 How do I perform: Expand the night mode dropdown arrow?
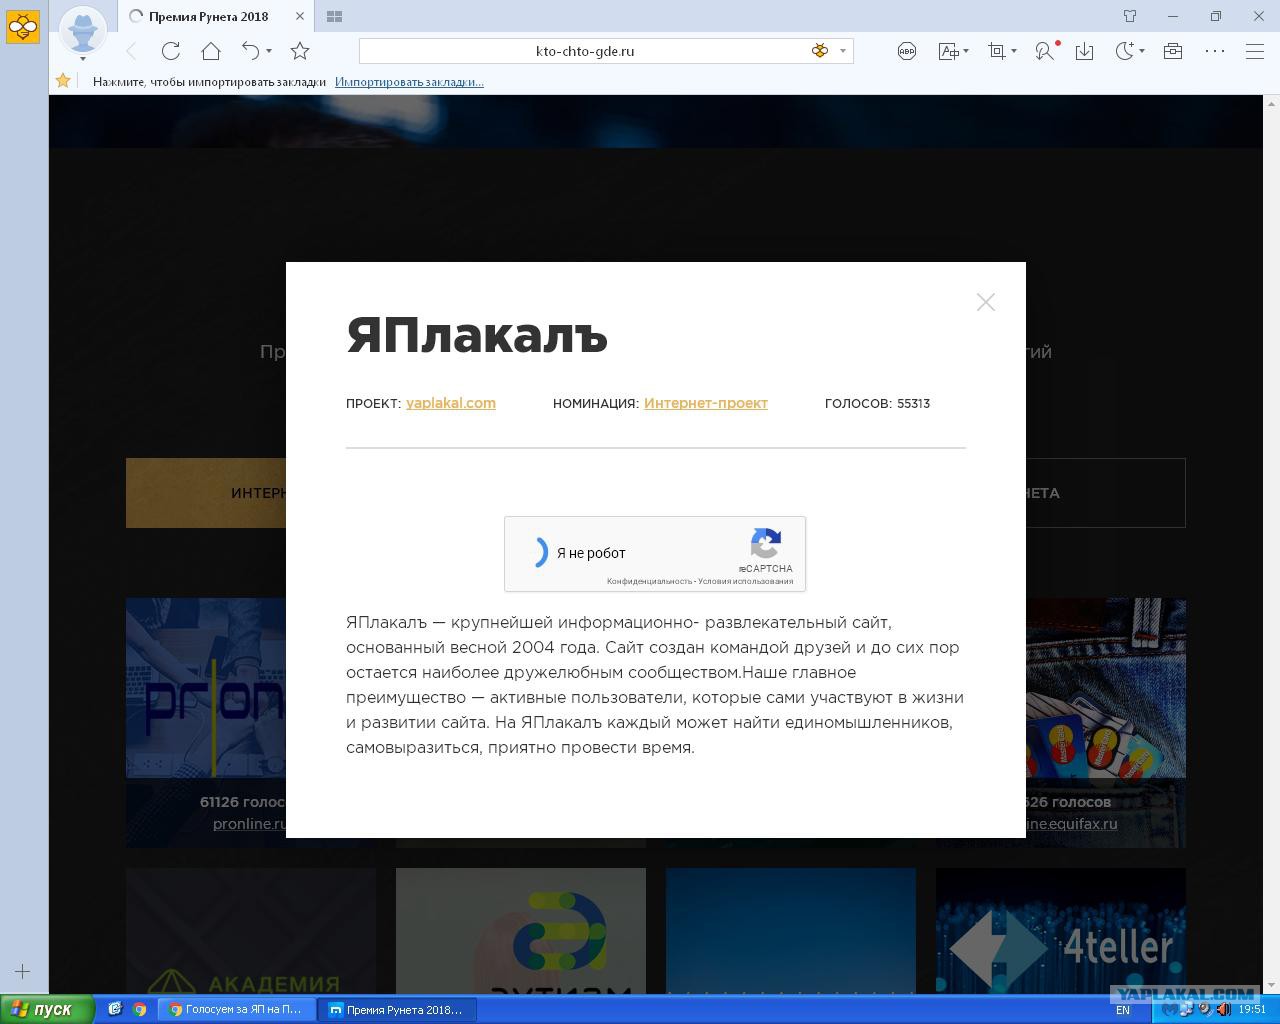(x=1142, y=51)
